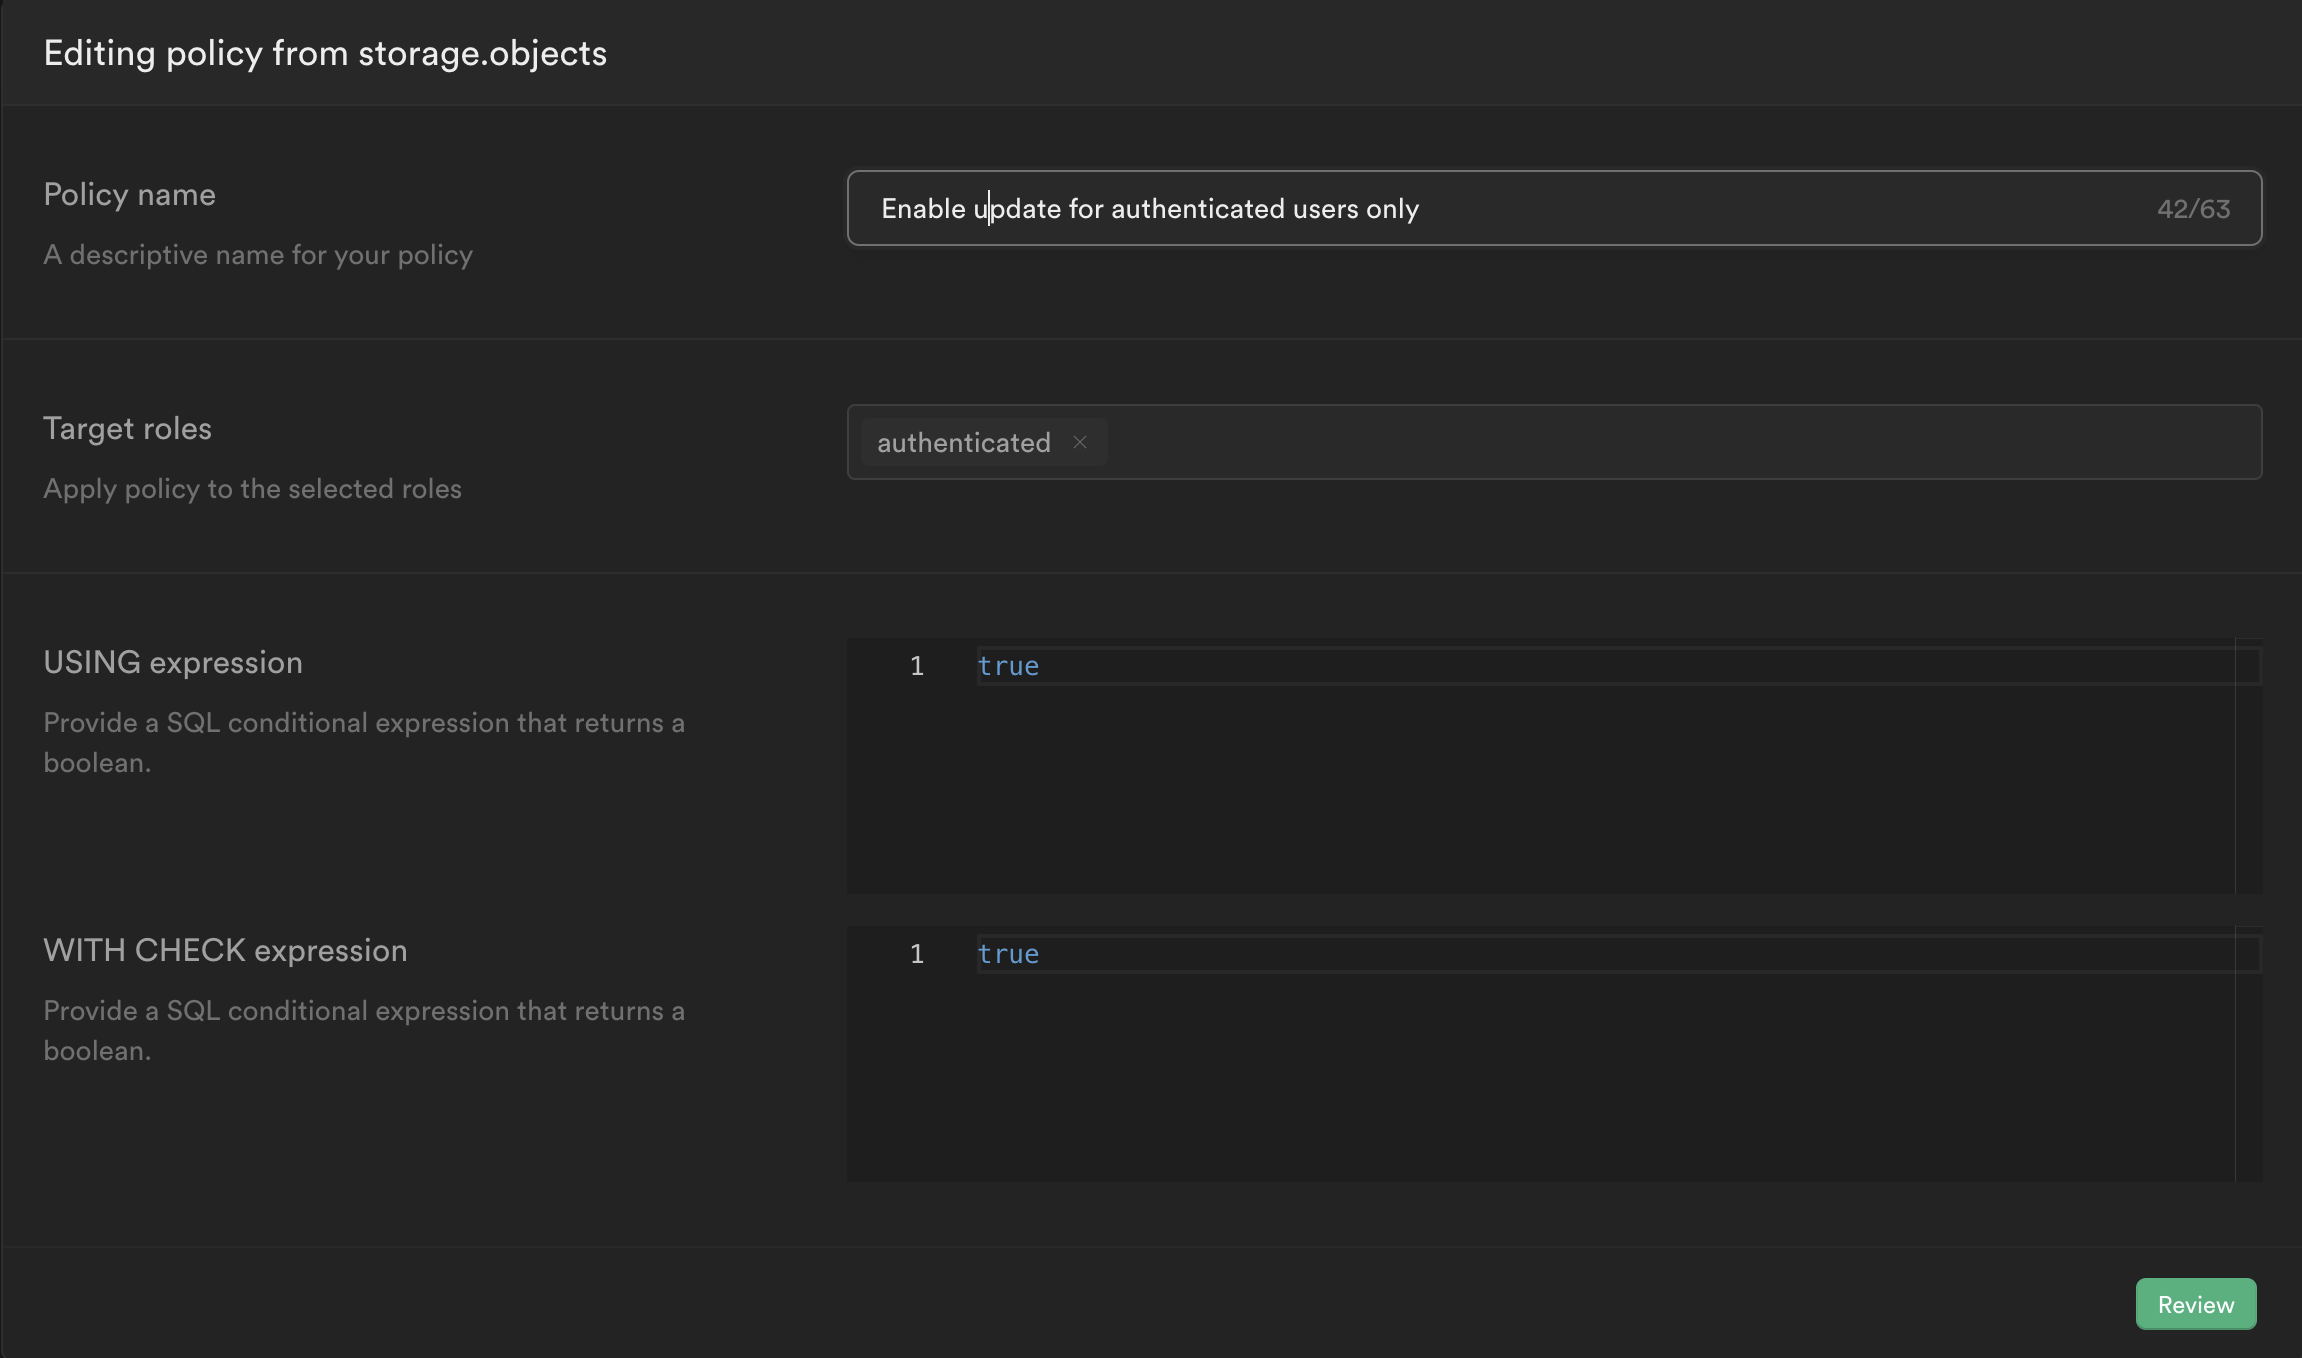The image size is (2302, 1358).
Task: Click the Apply policy to selected roles description
Action: [252, 488]
